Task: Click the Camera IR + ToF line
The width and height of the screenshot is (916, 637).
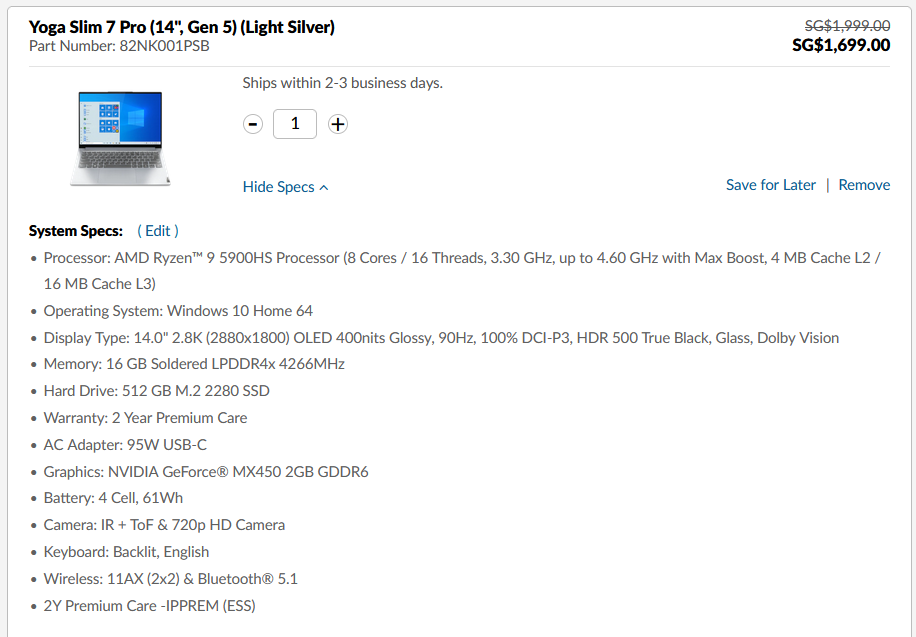Action: (x=164, y=525)
